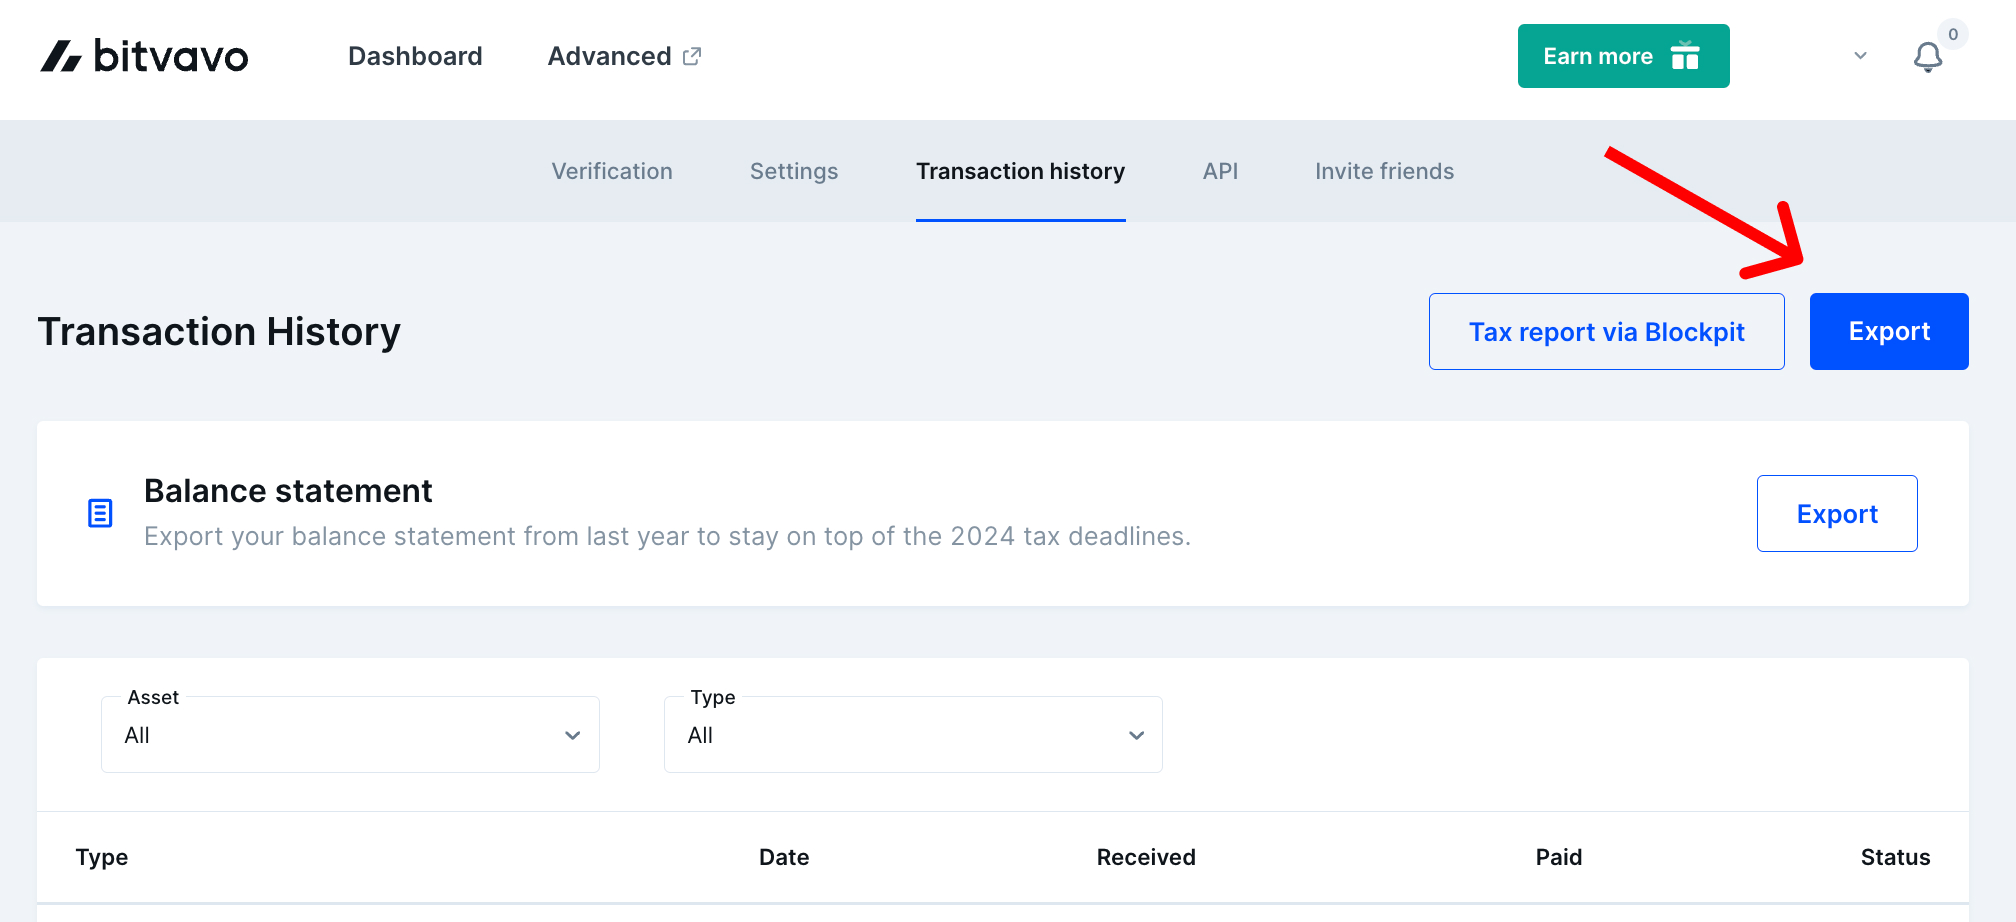Export the Balance statement
2016x922 pixels.
1837,513
